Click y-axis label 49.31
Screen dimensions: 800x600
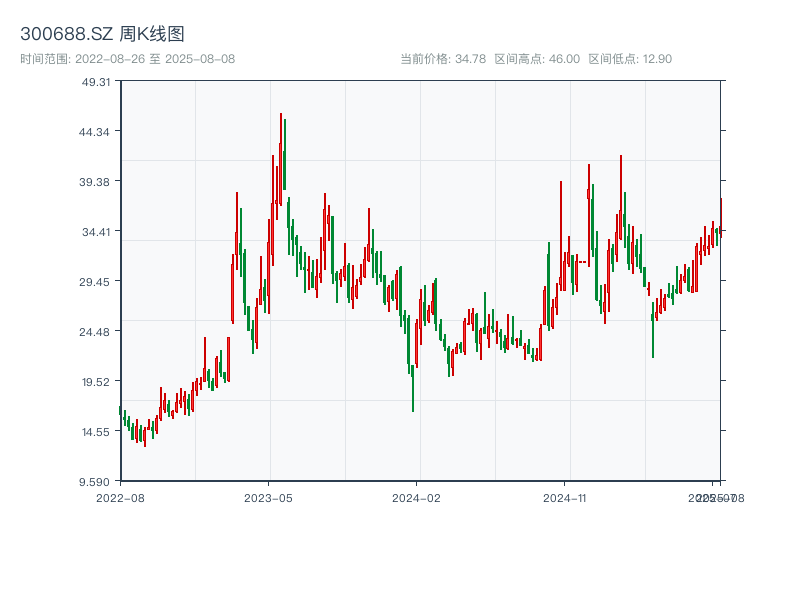96,82
